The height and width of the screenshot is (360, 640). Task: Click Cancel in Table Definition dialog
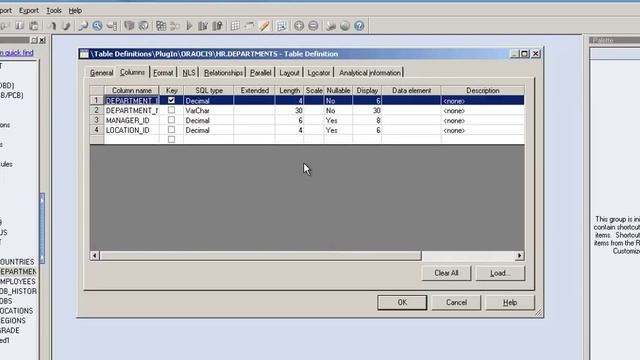click(x=456, y=302)
